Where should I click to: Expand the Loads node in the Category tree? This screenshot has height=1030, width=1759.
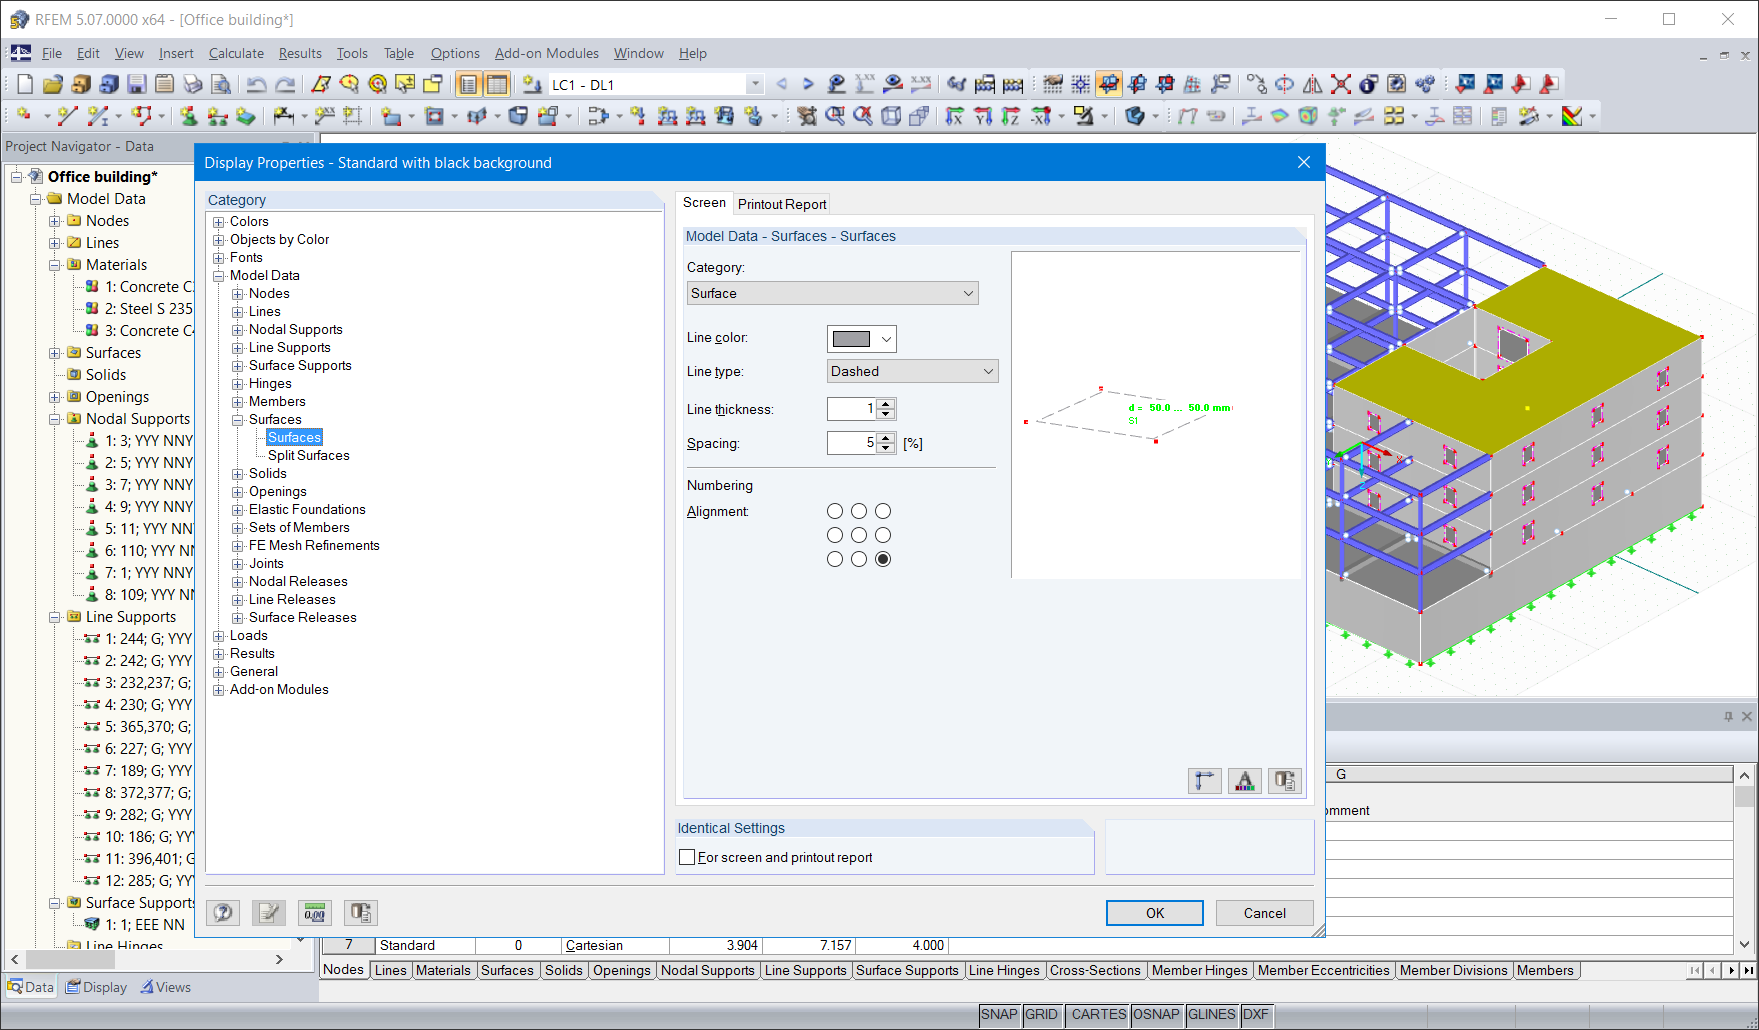point(218,635)
